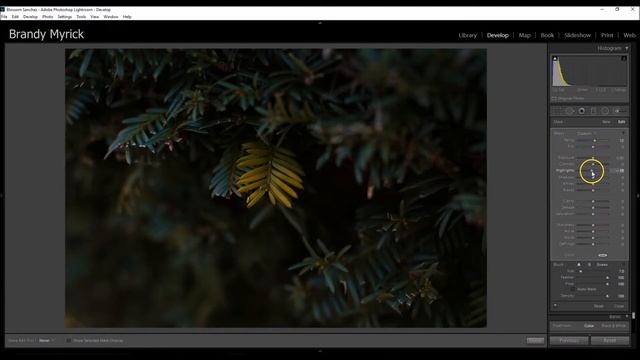Adjust the Temp slider
The height and width of the screenshot is (360, 640).
[x=594, y=140]
